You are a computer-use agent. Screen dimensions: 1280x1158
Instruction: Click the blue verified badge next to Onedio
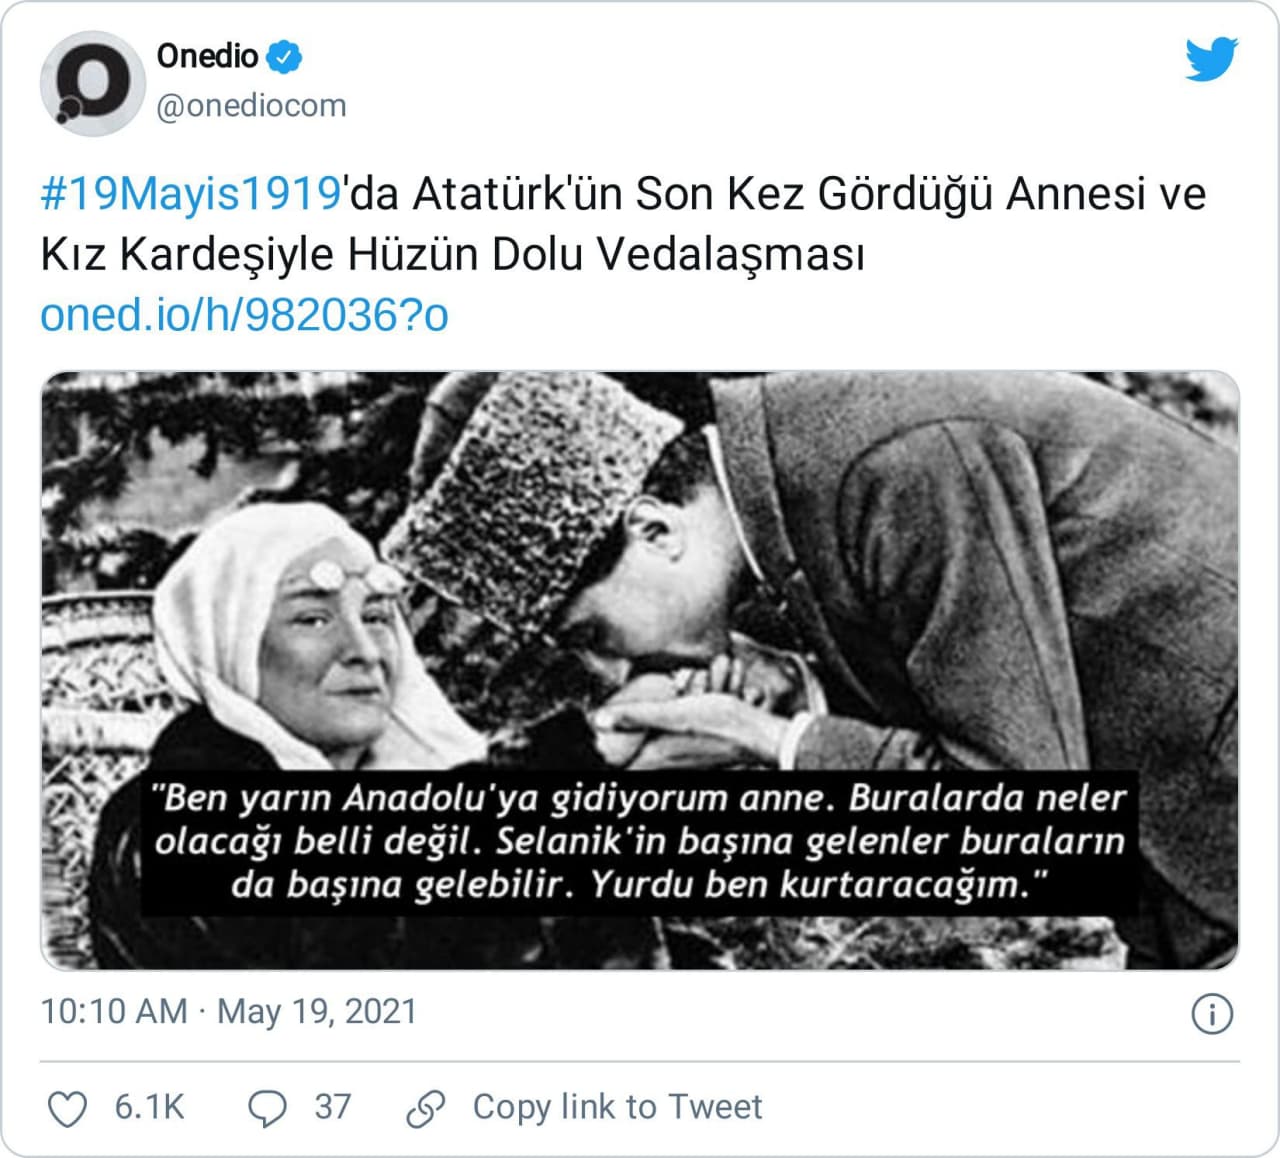pos(285,57)
